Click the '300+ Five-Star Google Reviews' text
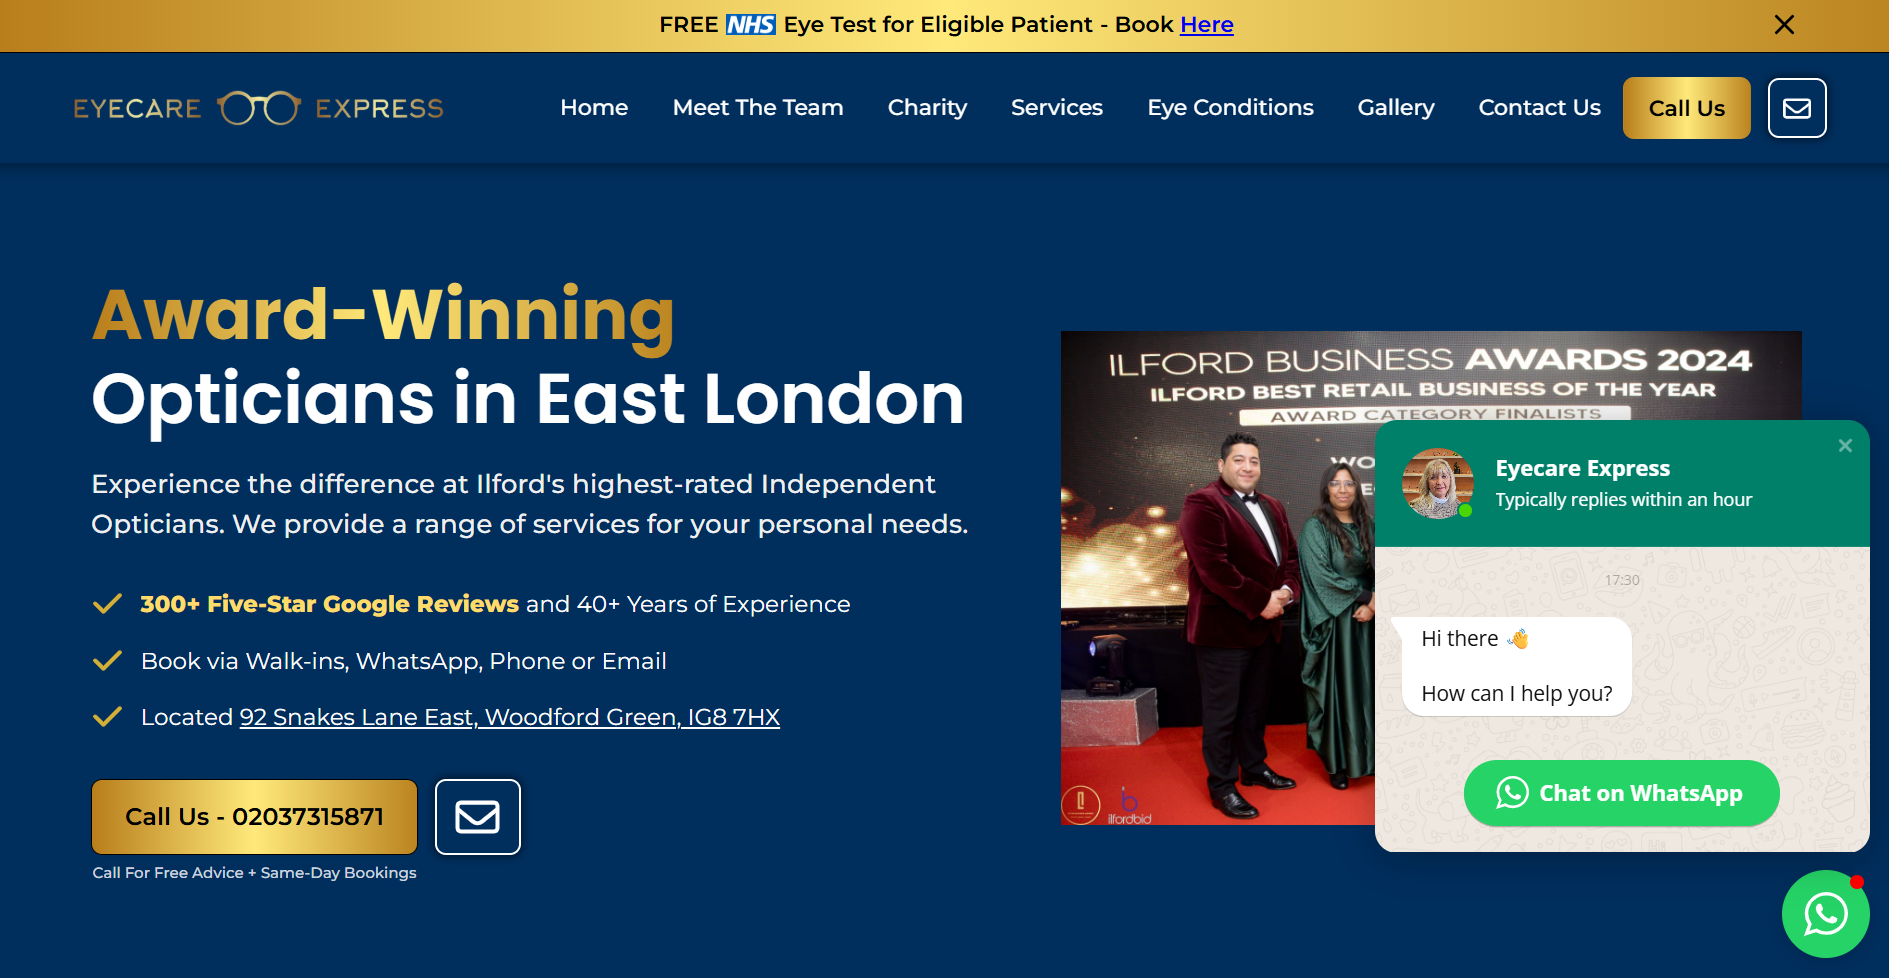This screenshot has width=1889, height=978. (x=329, y=604)
